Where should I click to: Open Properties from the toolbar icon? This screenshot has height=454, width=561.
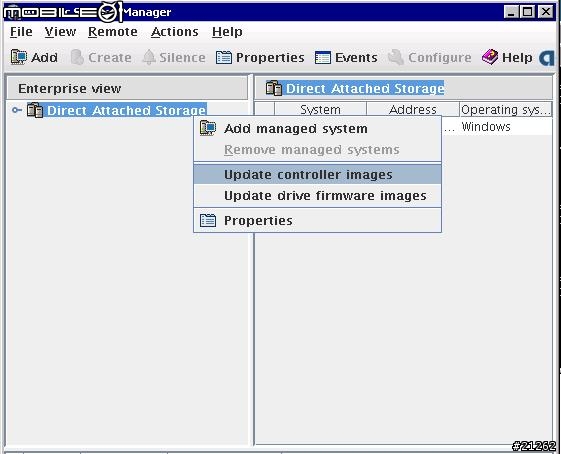point(224,57)
